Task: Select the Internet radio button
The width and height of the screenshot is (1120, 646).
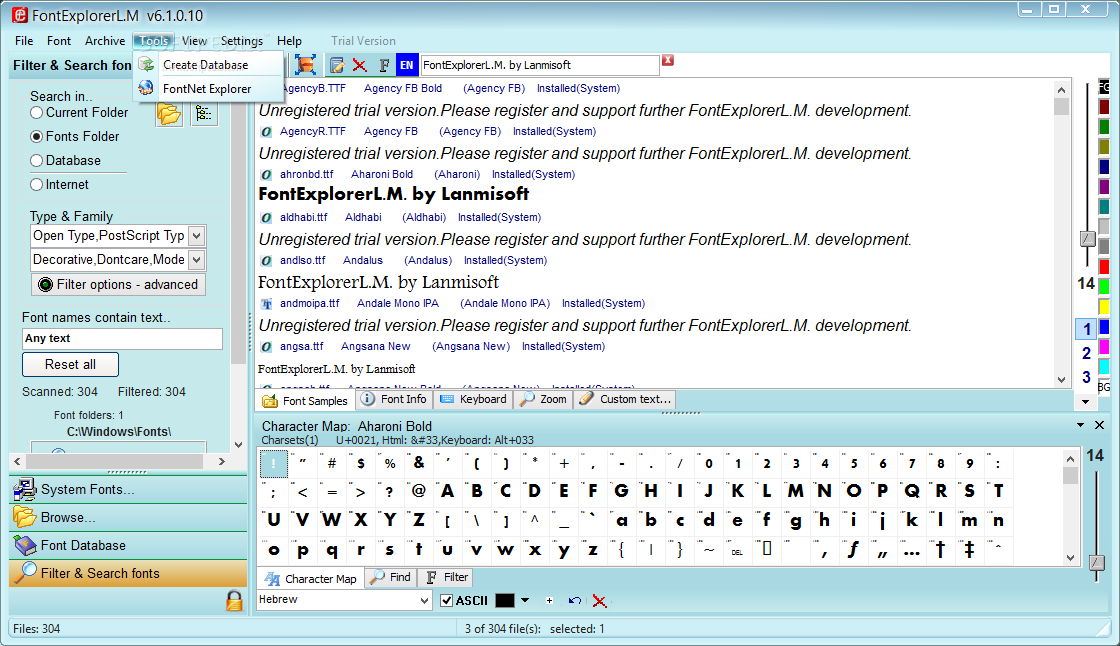Action: [x=36, y=185]
